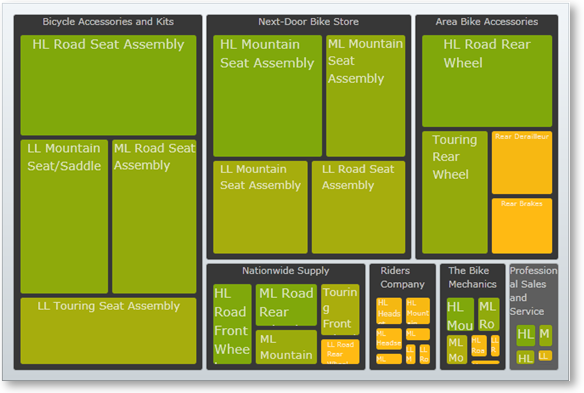The image size is (584, 393).
Task: Select the ML Mo tile in Bike Mechanics
Action: click(456, 350)
